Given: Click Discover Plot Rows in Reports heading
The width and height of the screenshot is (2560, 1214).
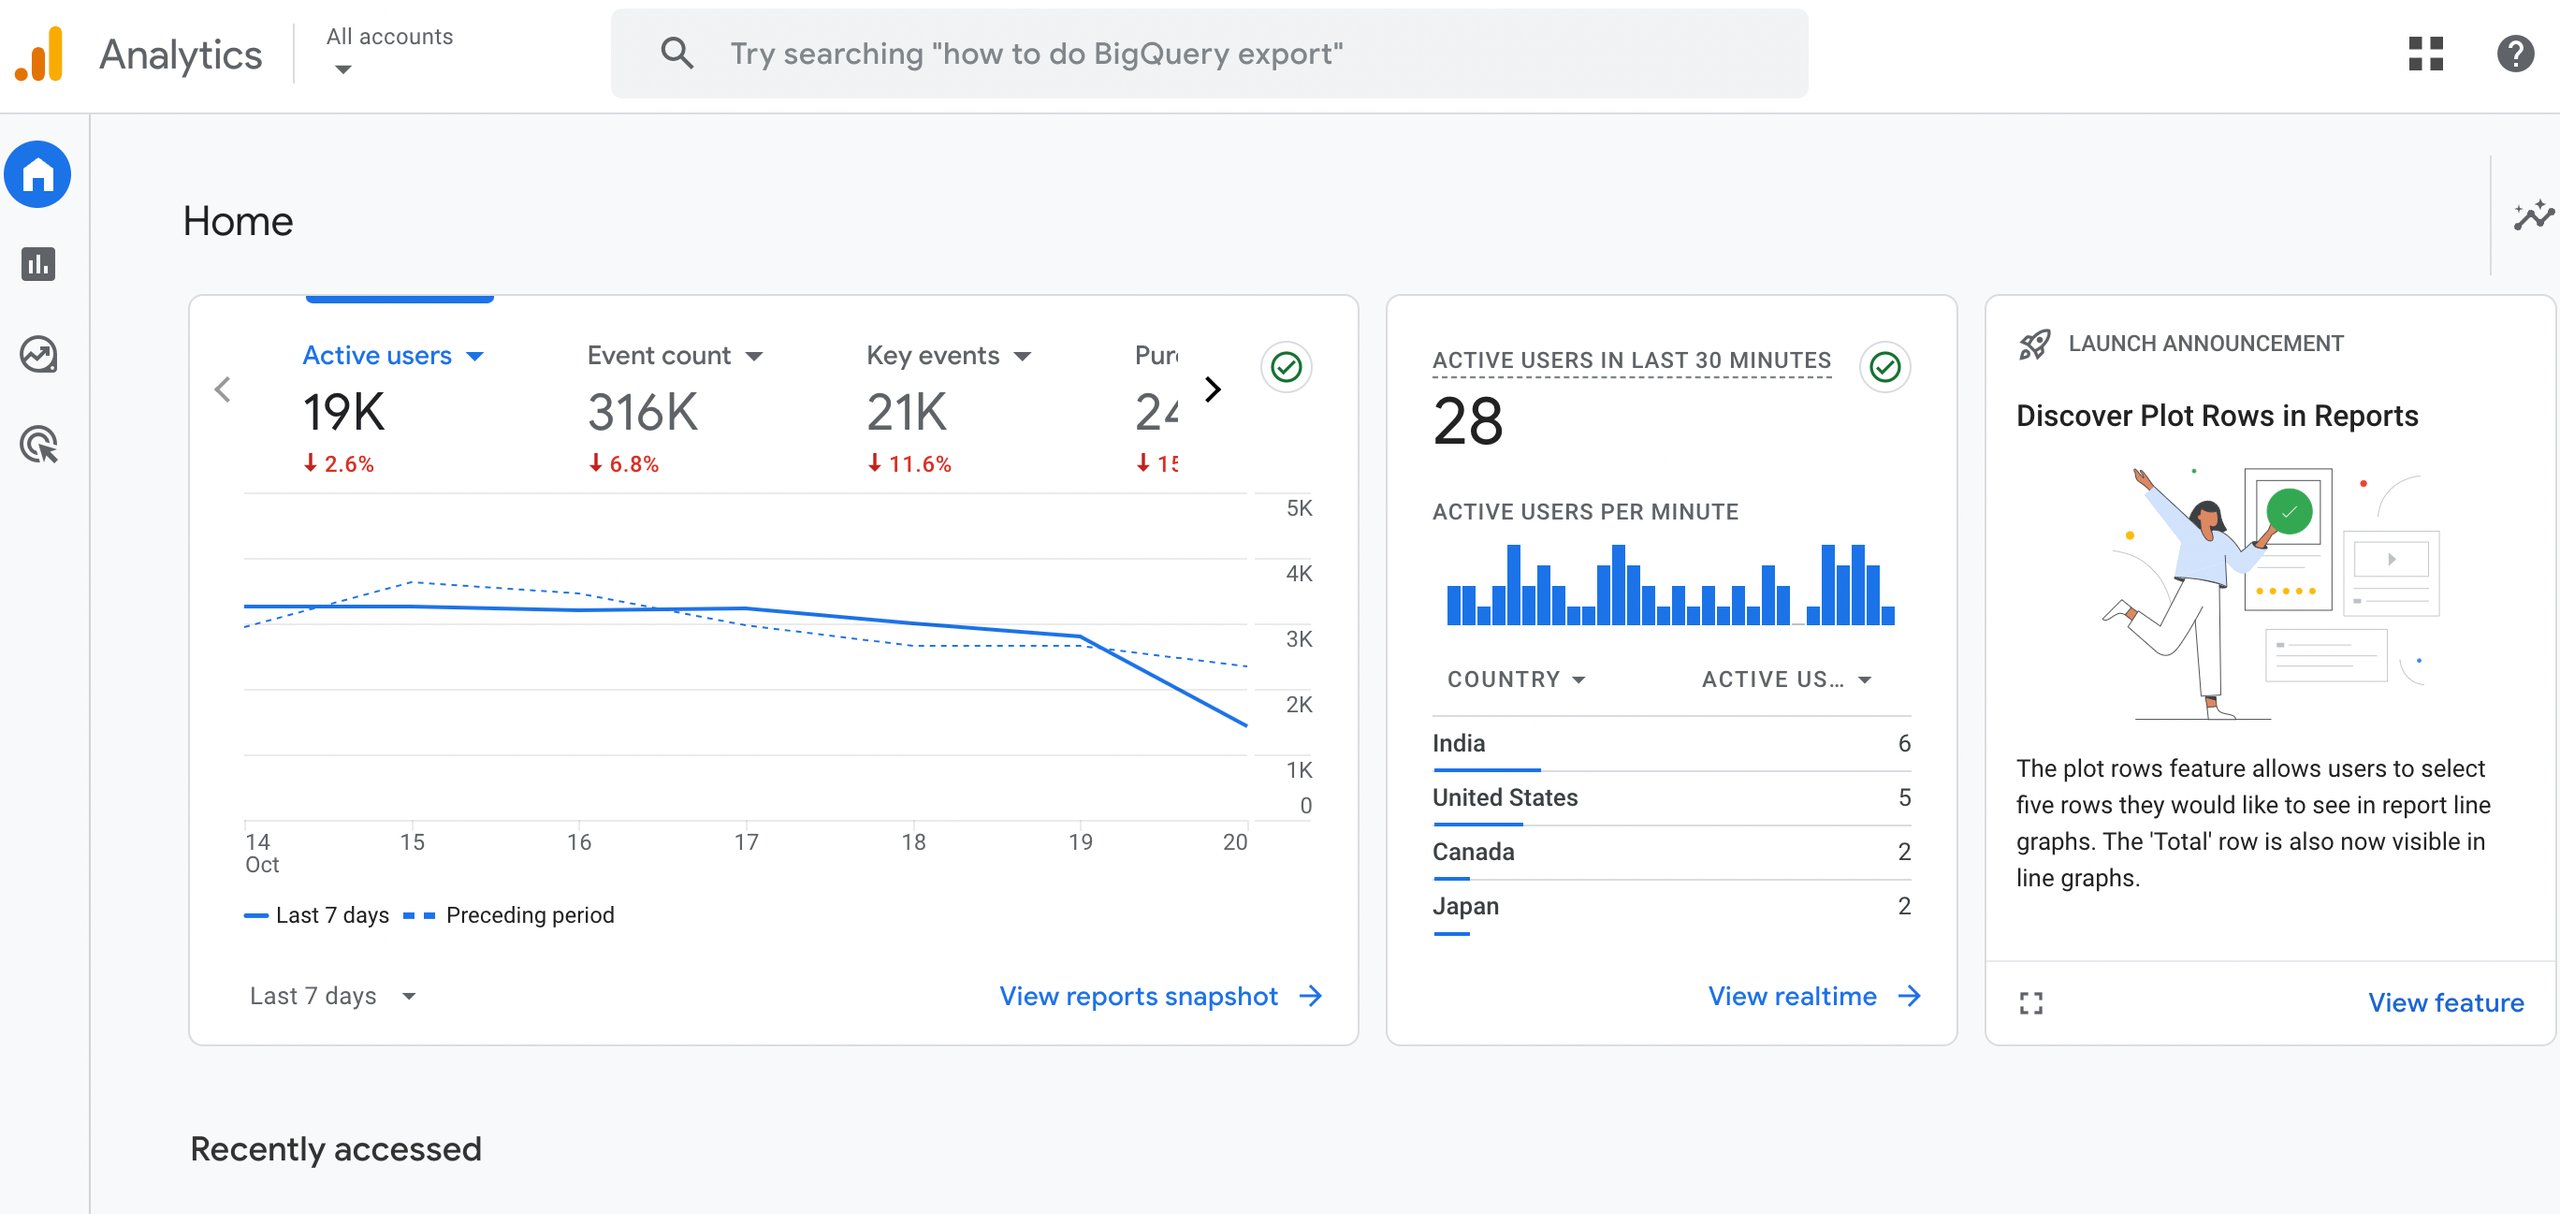Looking at the screenshot, I should (2217, 416).
